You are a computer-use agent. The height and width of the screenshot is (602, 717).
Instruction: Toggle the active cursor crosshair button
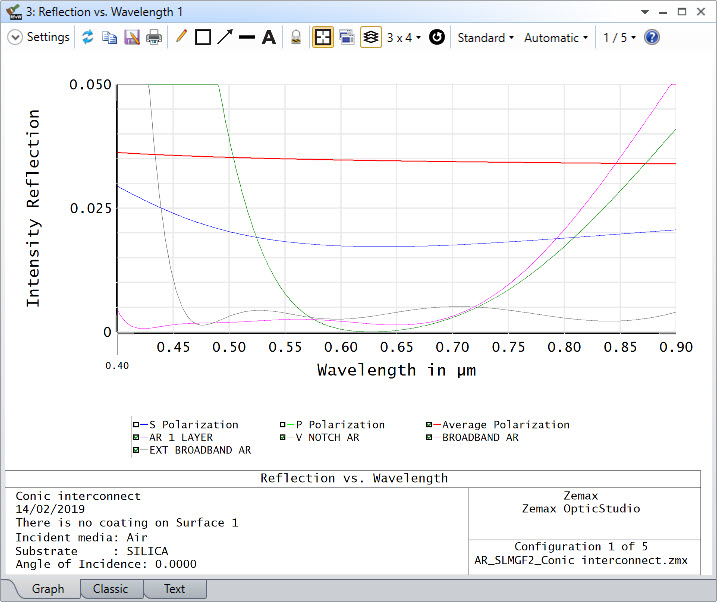pos(323,37)
